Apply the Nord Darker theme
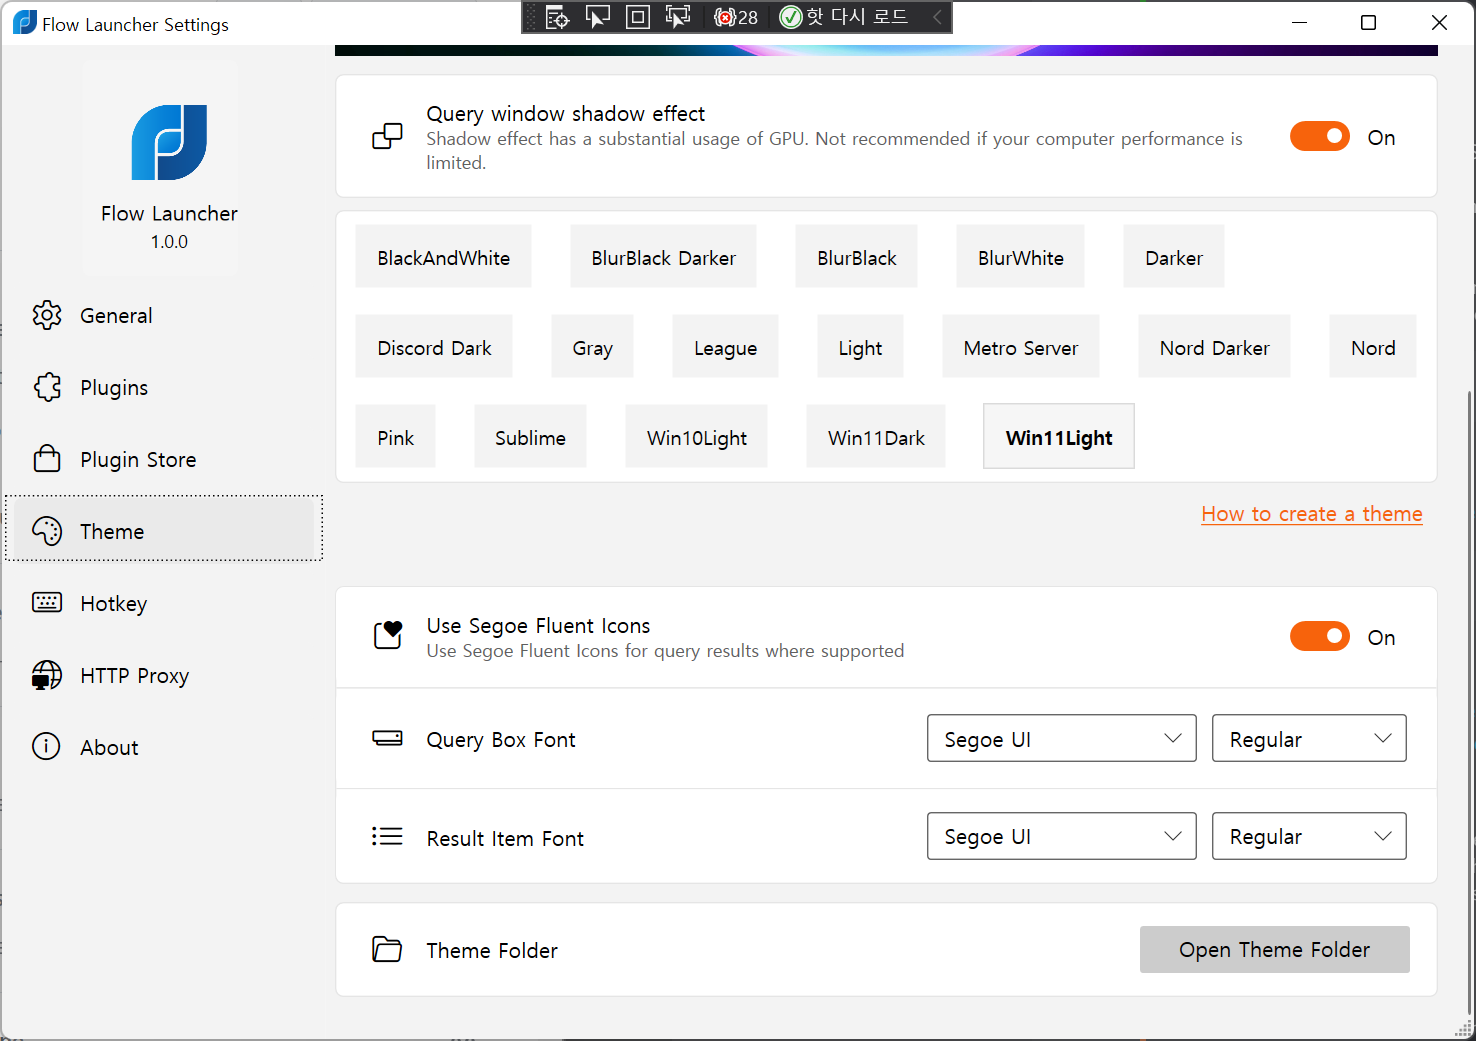 1214,347
